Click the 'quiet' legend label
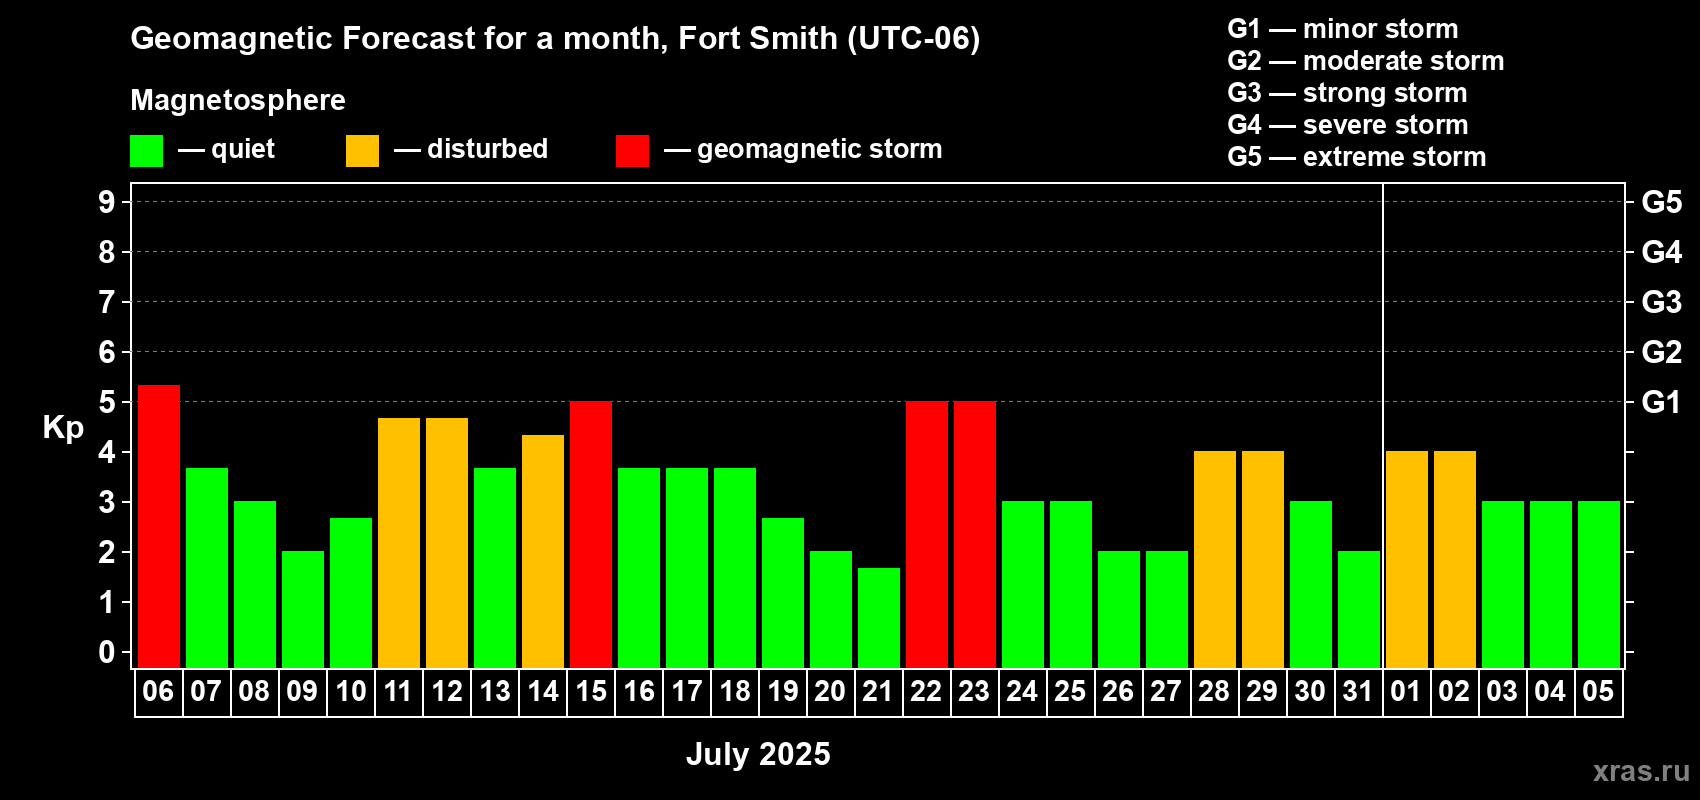 click(x=243, y=150)
